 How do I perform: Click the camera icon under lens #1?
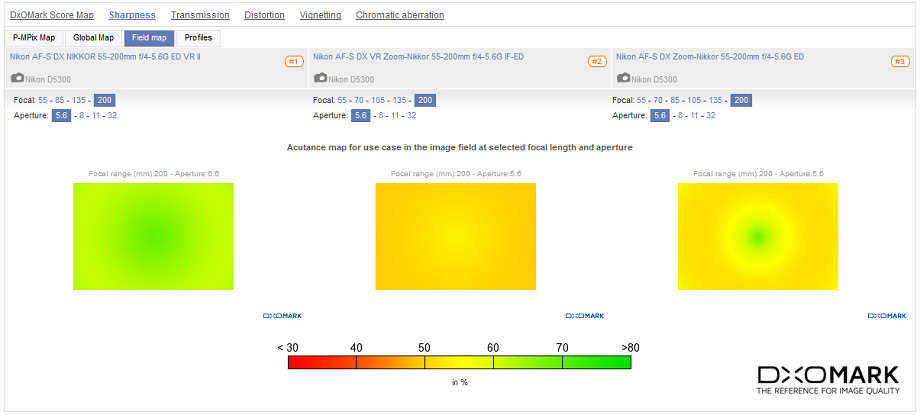tap(17, 78)
